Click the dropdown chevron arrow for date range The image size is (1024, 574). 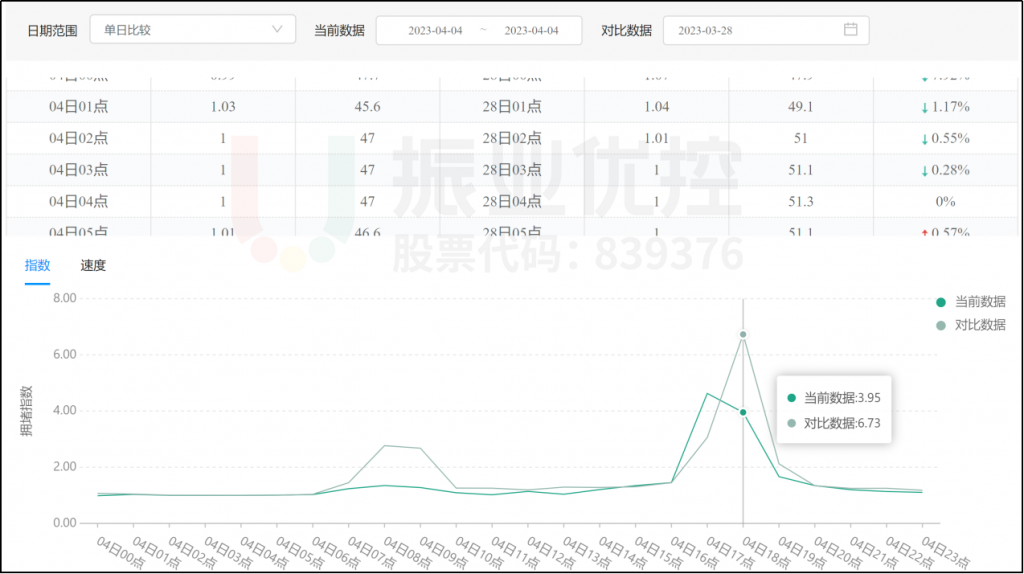tap(277, 30)
